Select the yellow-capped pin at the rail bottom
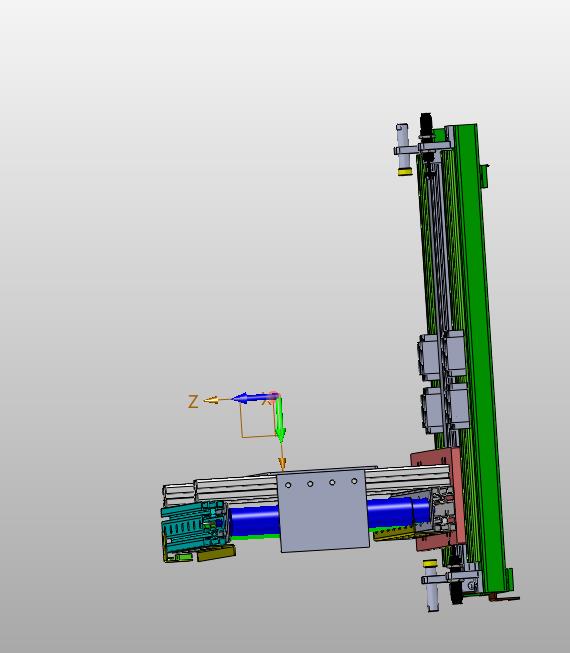The height and width of the screenshot is (653, 570). 431,585
